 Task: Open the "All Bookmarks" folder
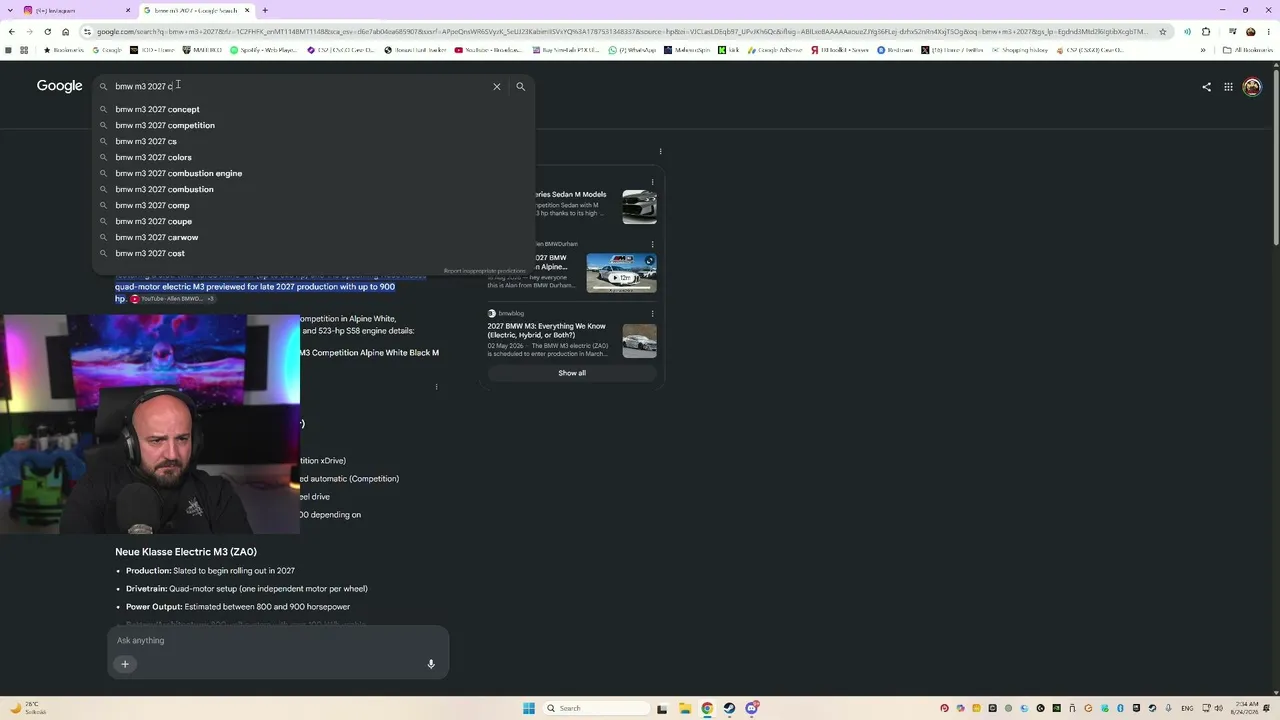click(1248, 50)
